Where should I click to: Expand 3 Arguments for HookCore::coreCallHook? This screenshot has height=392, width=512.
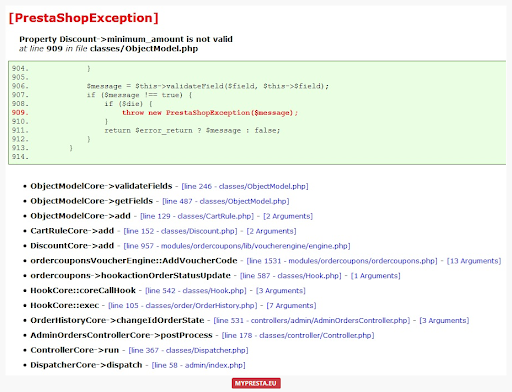click(x=281, y=291)
